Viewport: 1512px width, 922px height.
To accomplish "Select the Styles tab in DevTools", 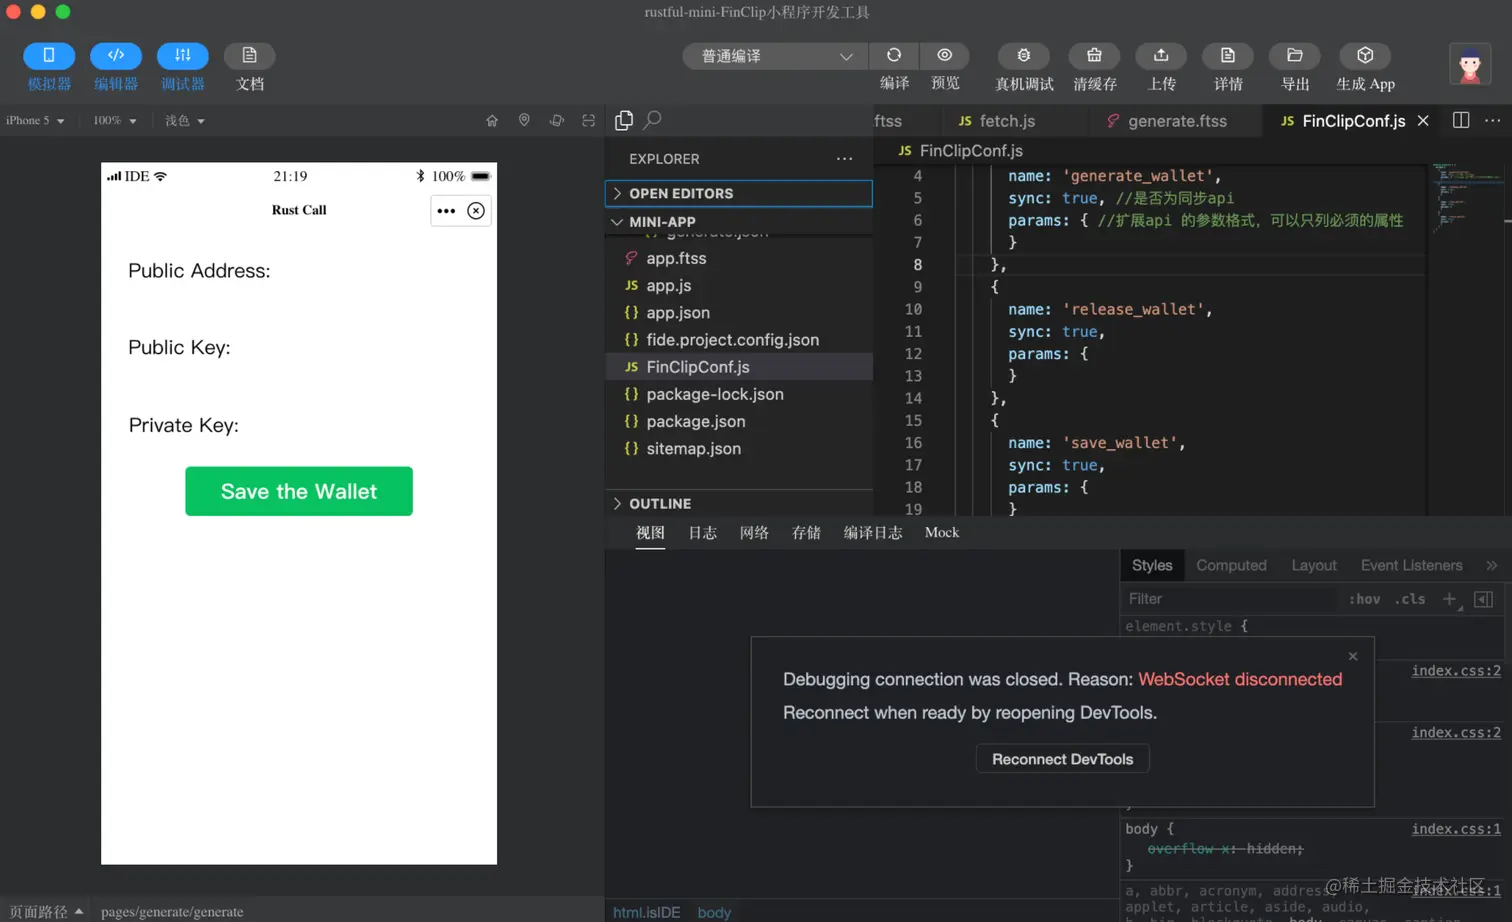I will (1152, 566).
